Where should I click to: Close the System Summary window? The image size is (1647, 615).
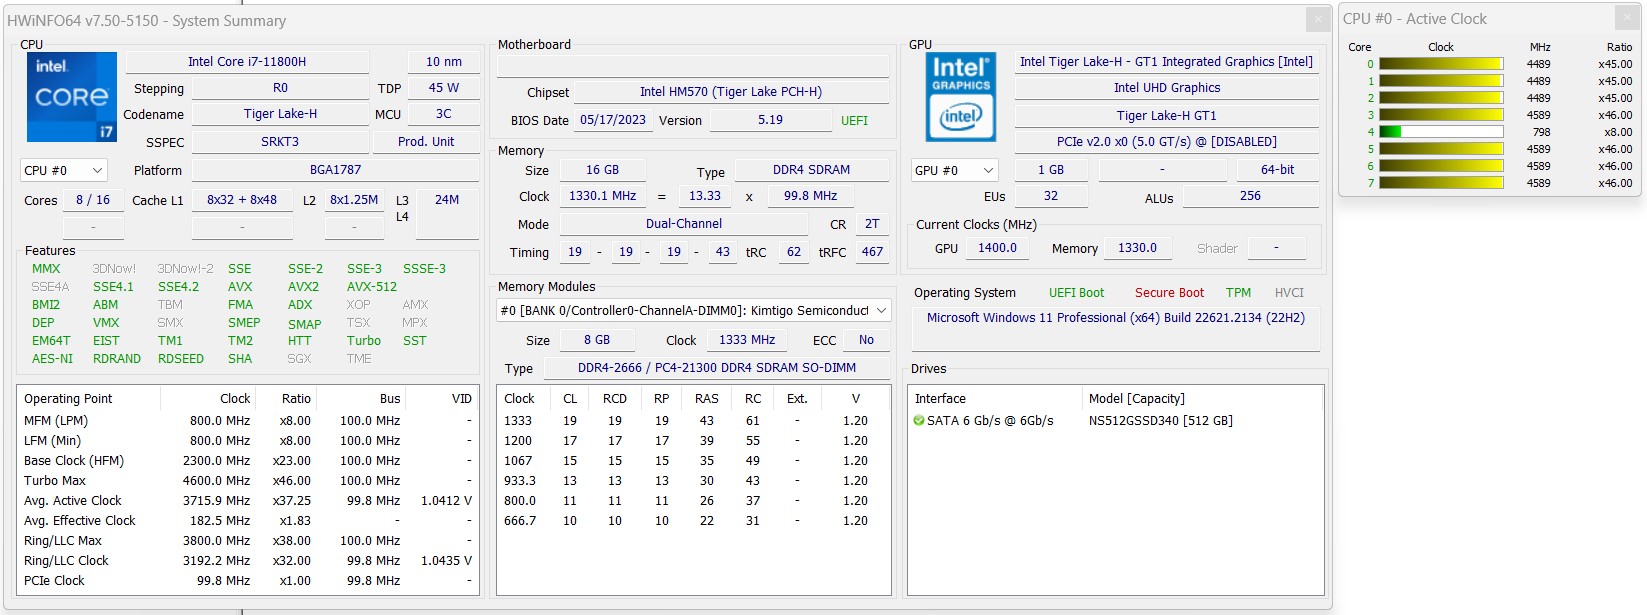pos(1318,20)
